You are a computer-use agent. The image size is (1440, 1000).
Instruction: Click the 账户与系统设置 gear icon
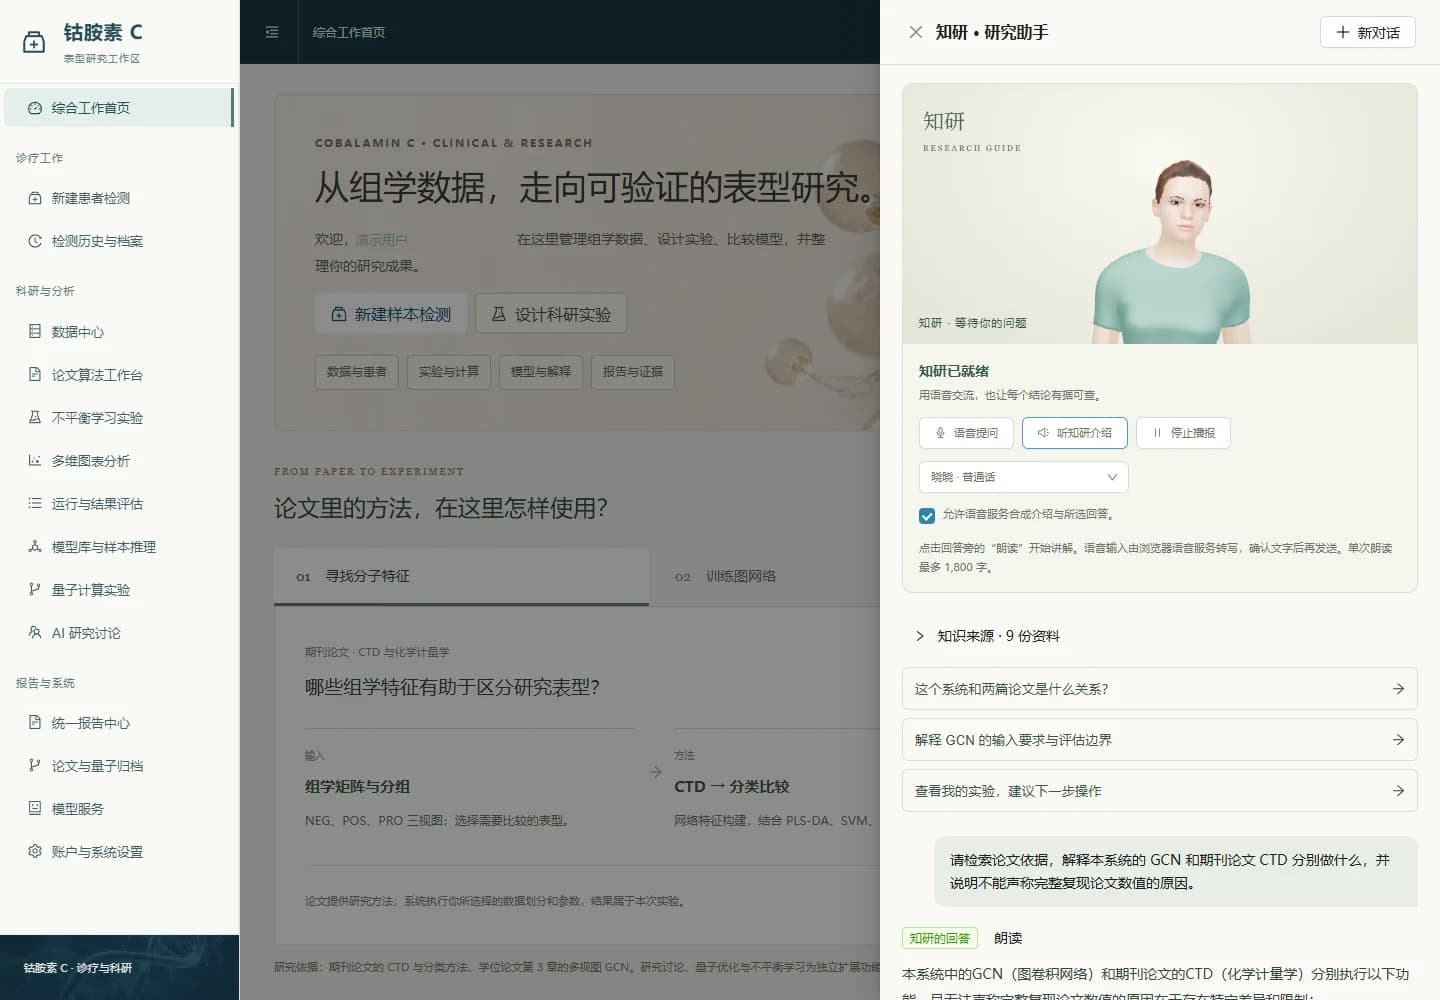[35, 851]
